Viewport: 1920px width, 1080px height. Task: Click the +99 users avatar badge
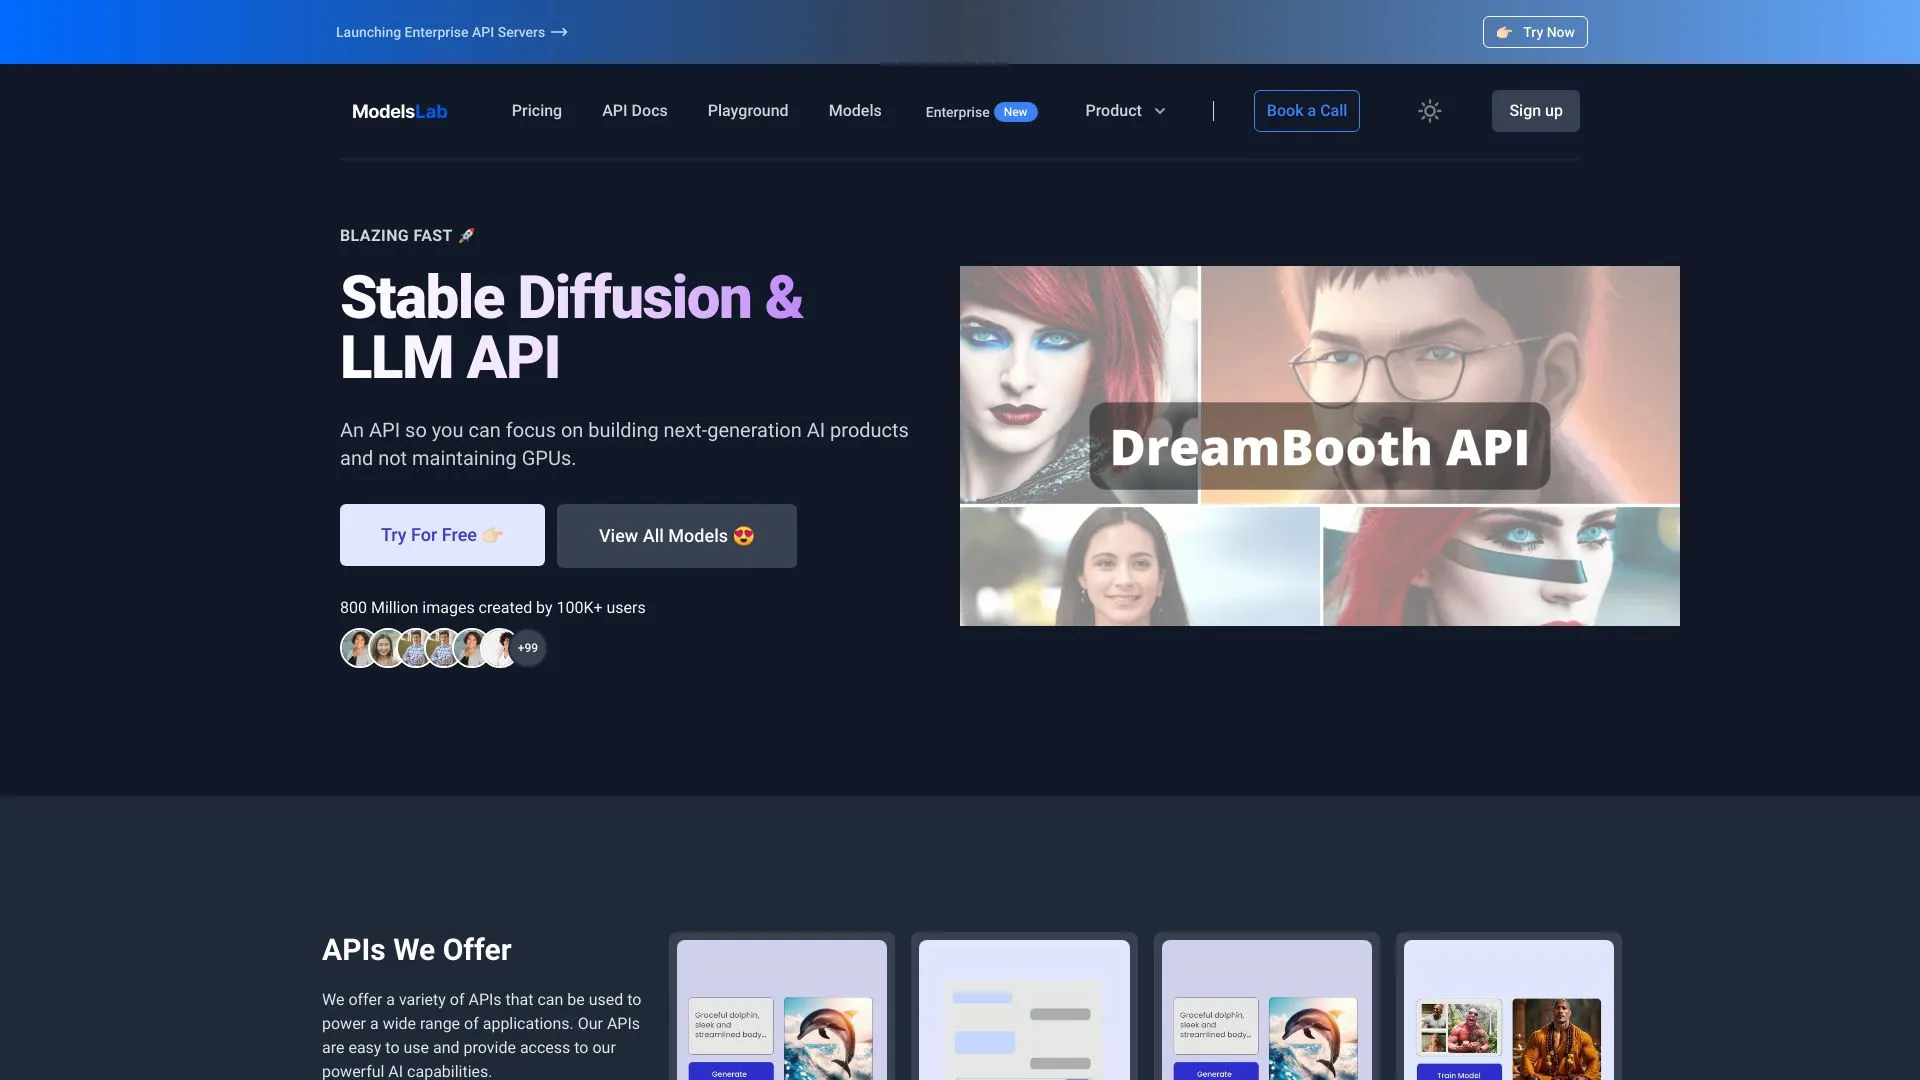click(x=528, y=648)
